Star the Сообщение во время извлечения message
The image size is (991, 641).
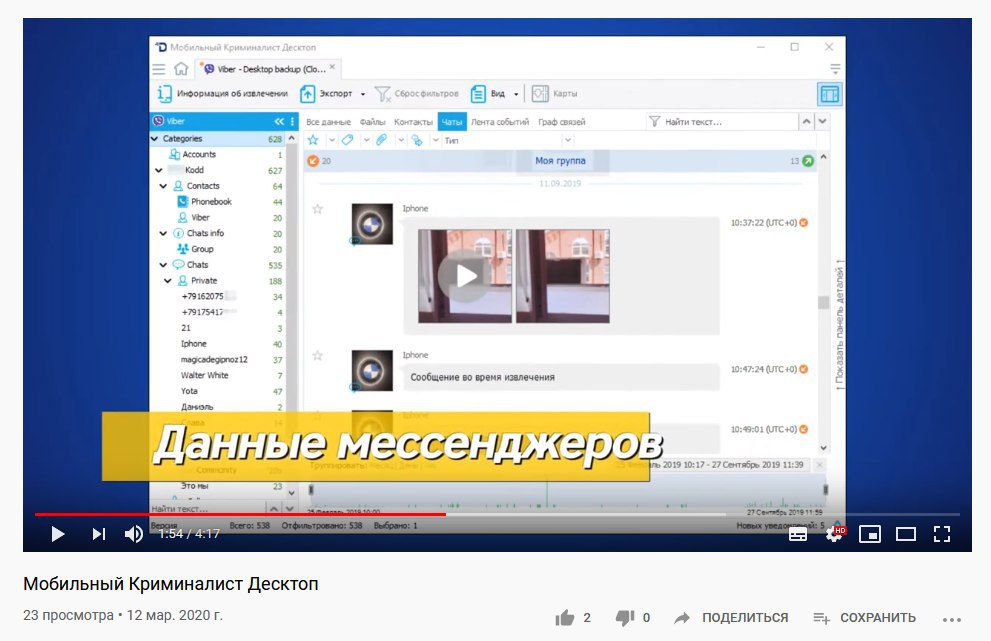[x=318, y=356]
